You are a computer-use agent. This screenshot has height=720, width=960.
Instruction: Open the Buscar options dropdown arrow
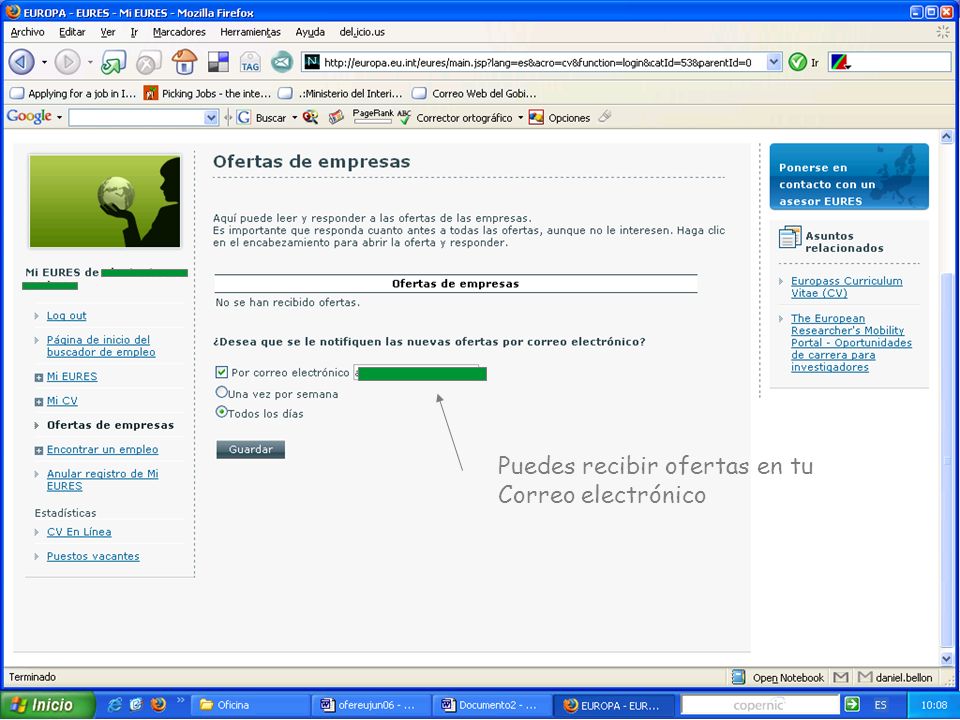pyautogui.click(x=294, y=118)
